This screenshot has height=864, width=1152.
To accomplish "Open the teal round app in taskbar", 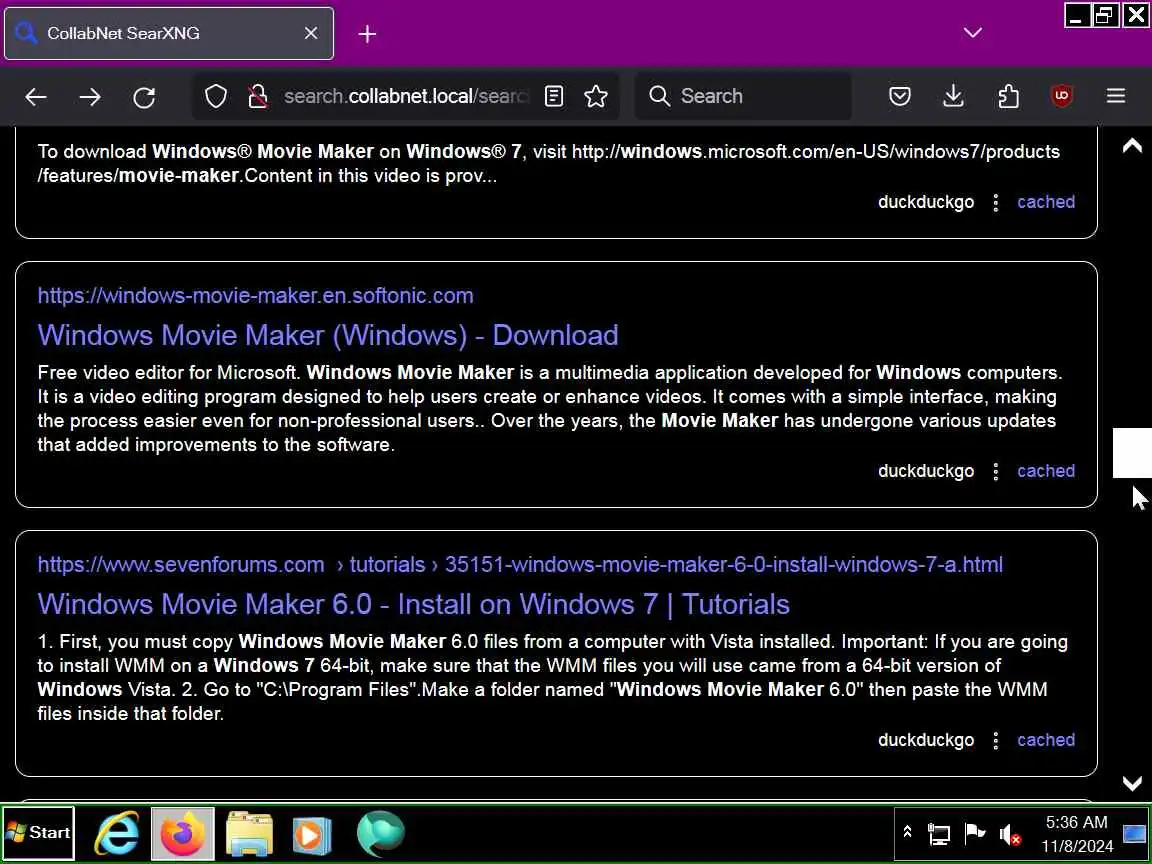I will [381, 833].
